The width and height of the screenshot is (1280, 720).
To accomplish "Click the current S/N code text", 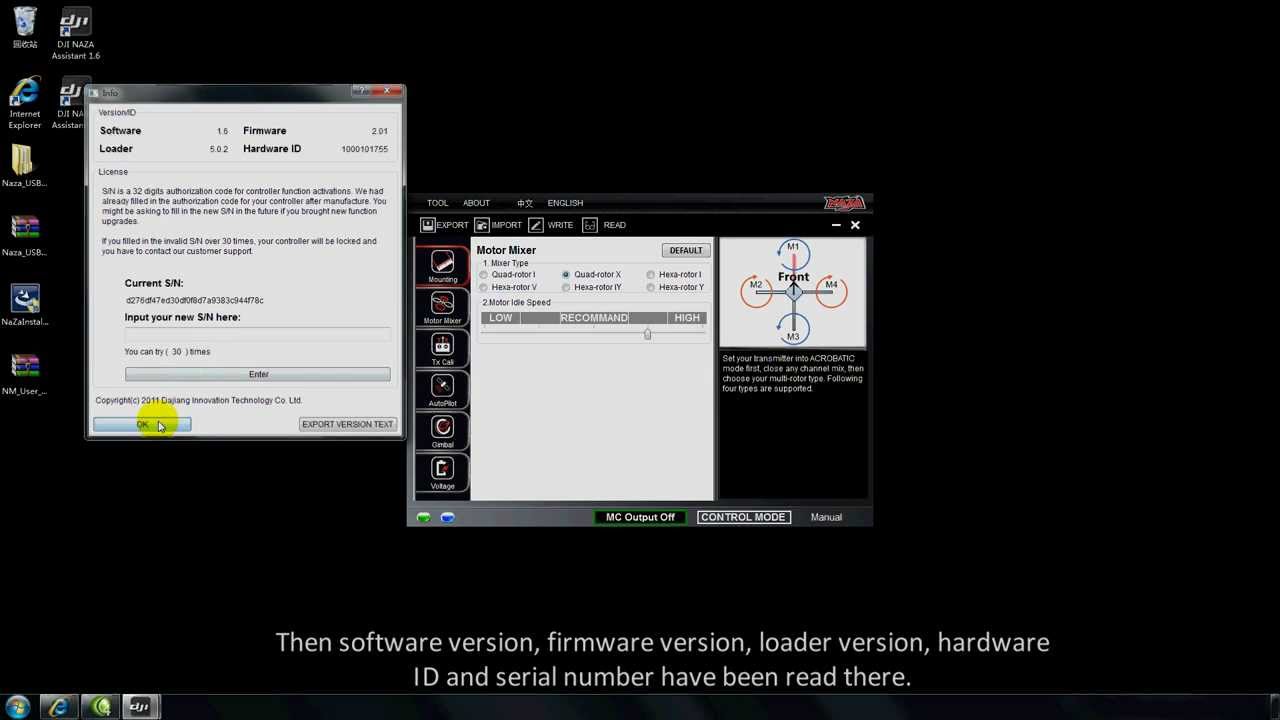I will 195,300.
